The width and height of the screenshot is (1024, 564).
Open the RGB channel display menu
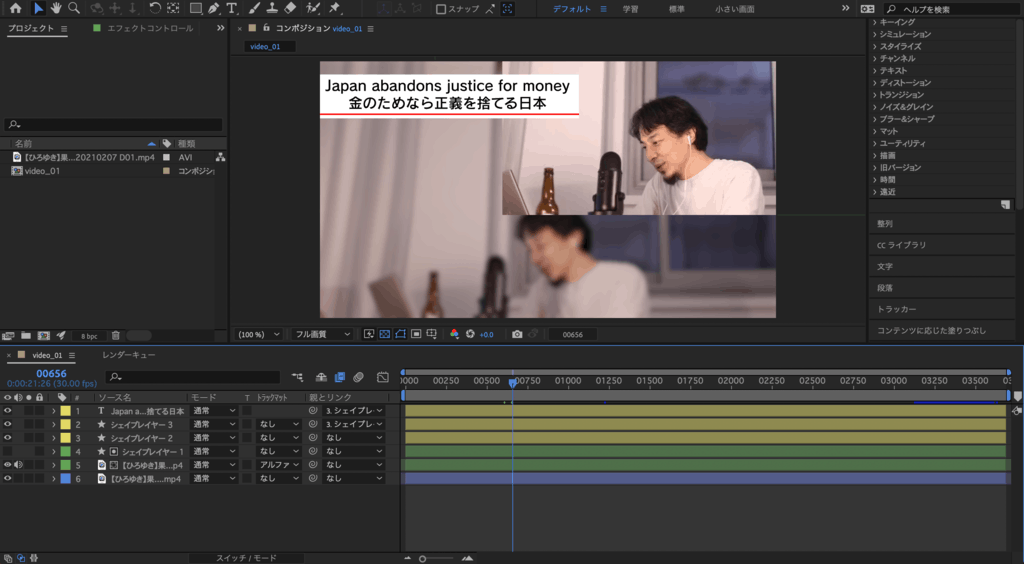455,334
